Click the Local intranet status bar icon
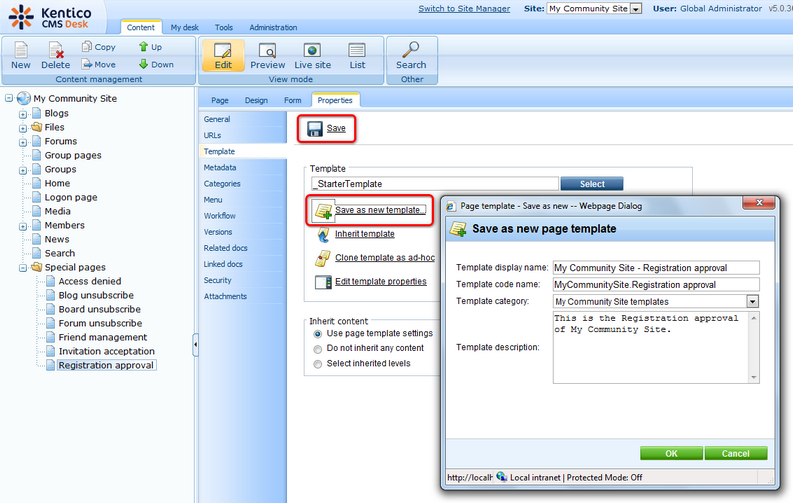The height and width of the screenshot is (503, 793). point(501,477)
